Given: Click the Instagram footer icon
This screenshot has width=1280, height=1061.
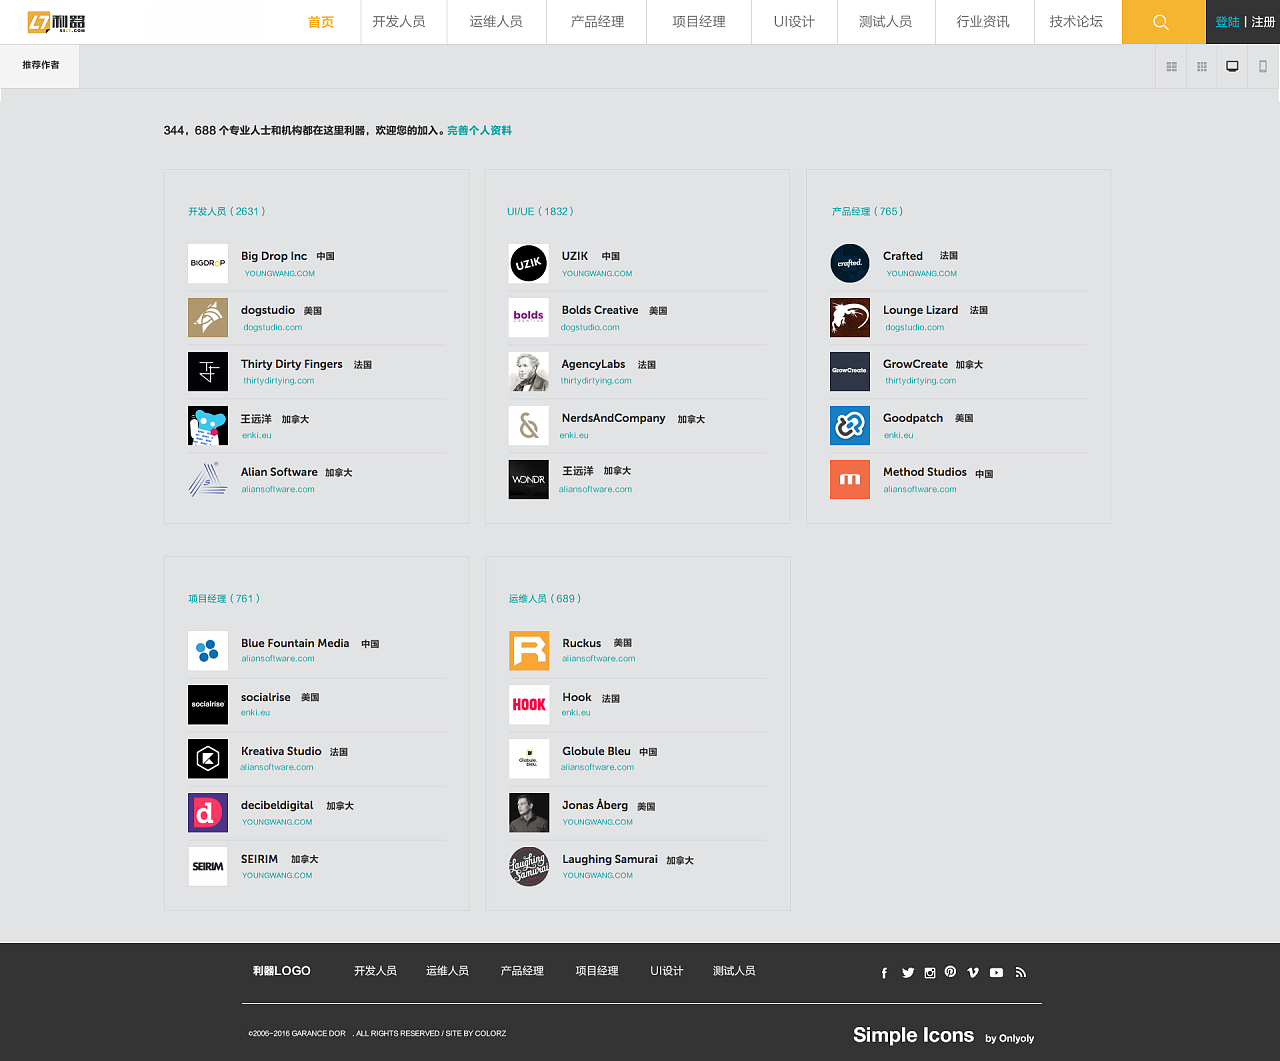Looking at the screenshot, I should [x=930, y=972].
